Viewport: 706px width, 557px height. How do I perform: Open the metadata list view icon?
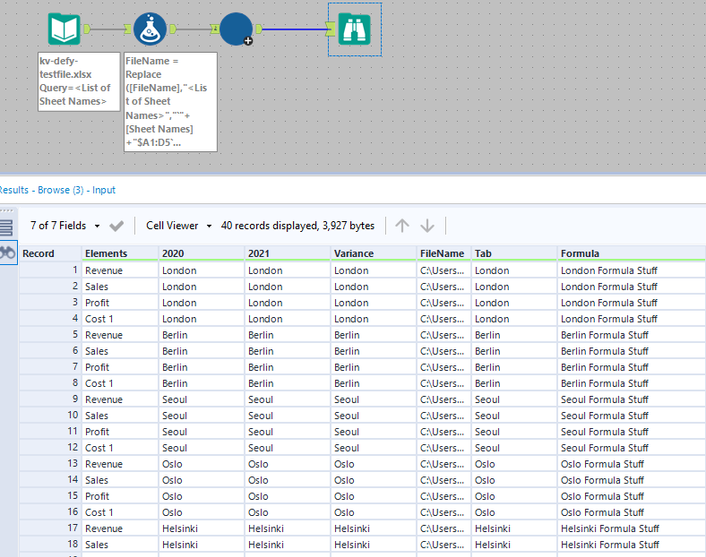coord(7,227)
